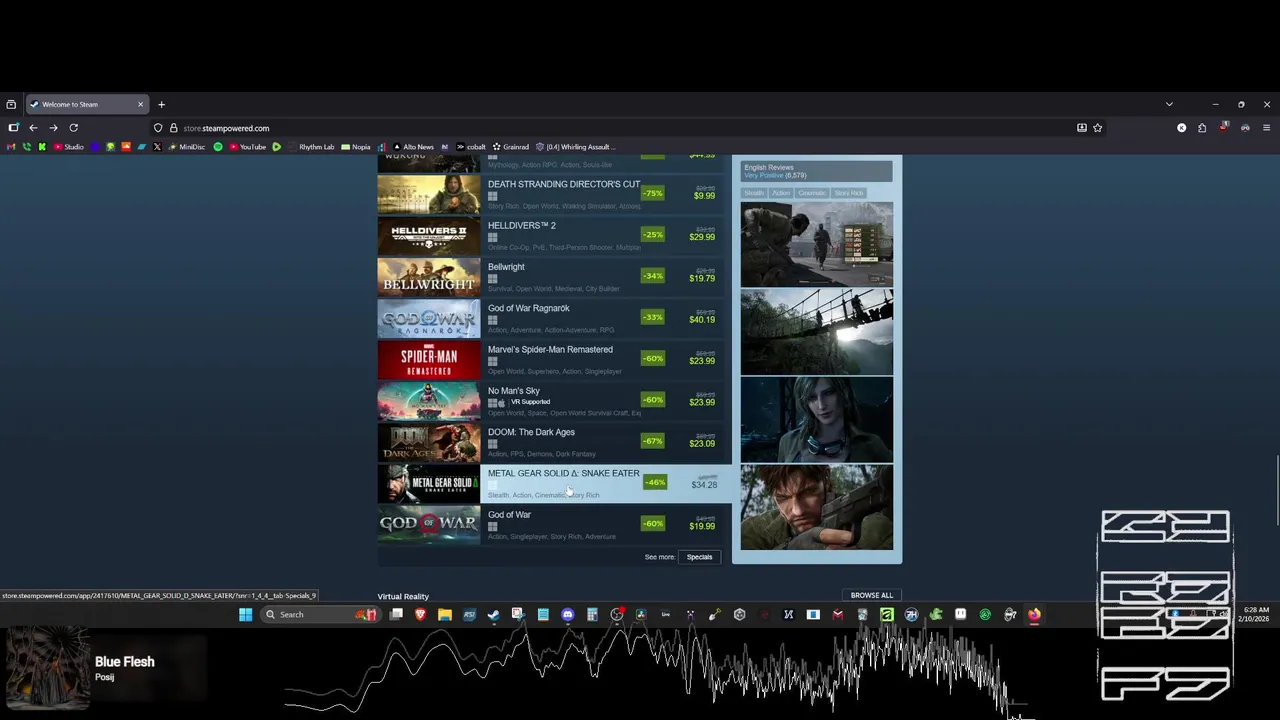1280x720 pixels.
Task: Open the MiniDisc bookmark
Action: [x=186, y=147]
